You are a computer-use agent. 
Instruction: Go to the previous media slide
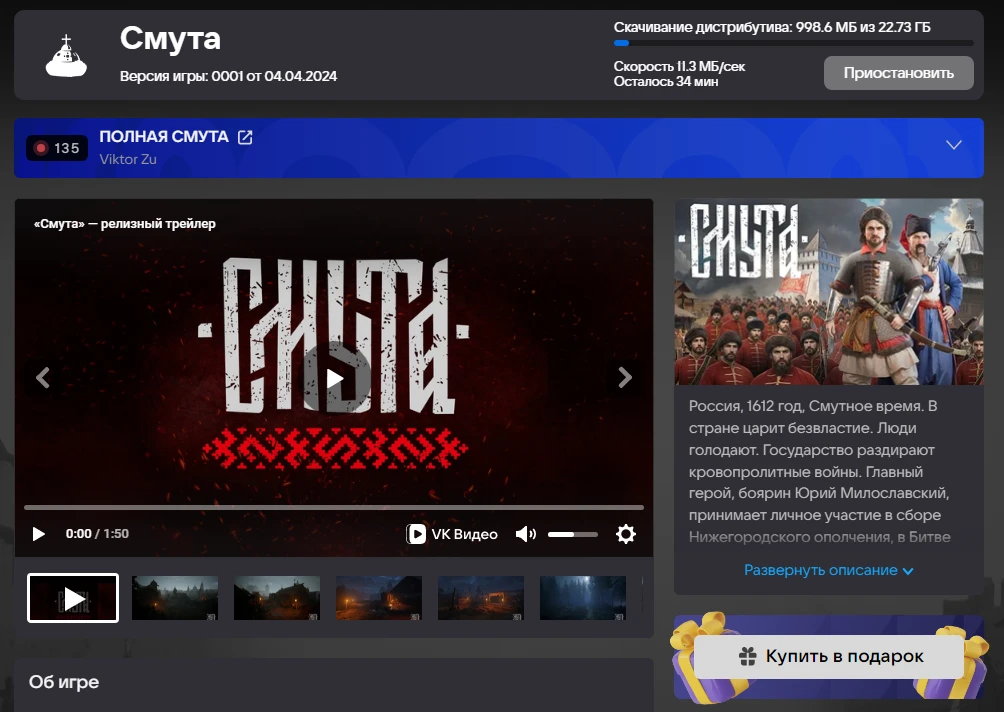[43, 378]
